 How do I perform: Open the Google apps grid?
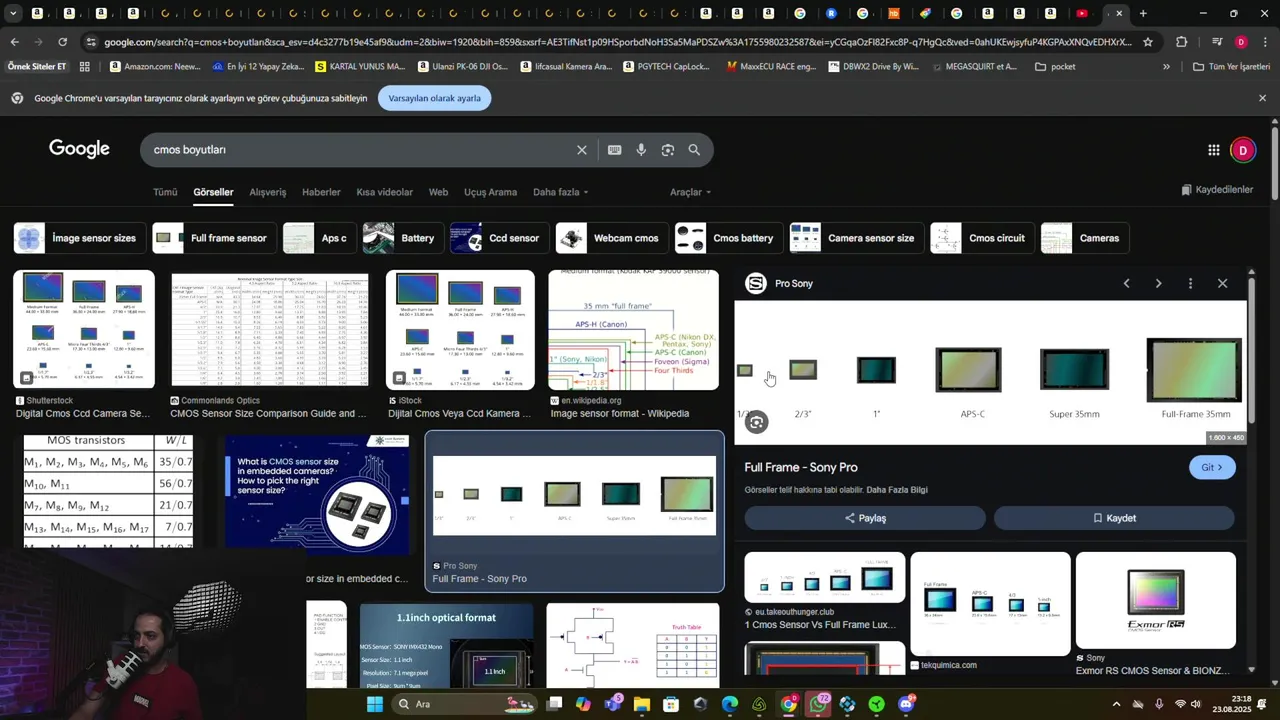point(1213,150)
